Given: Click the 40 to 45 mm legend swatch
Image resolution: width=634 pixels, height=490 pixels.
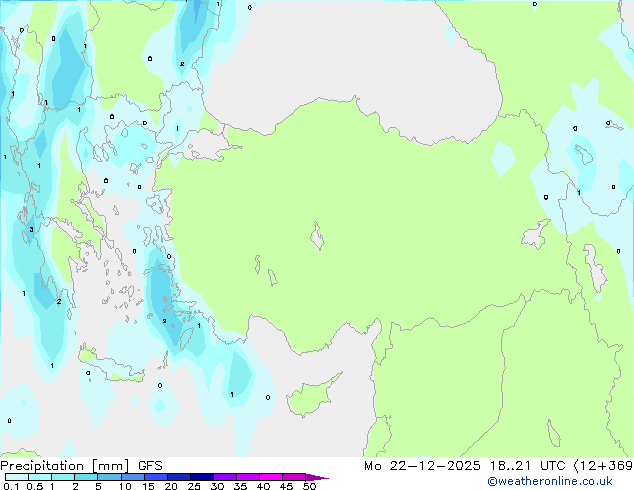Looking at the screenshot, I should coord(271,477).
